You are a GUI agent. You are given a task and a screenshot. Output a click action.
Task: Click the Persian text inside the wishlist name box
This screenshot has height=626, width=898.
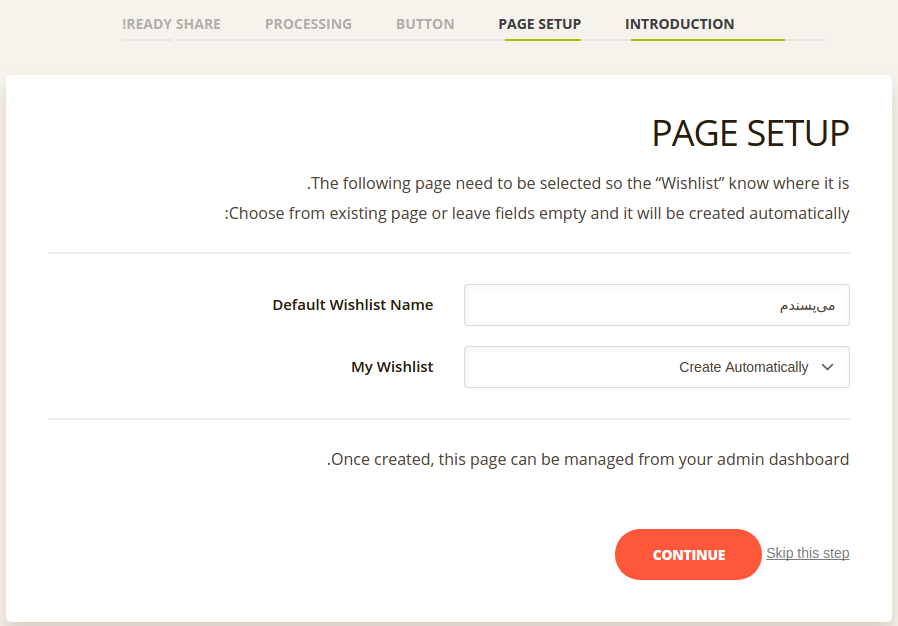808,306
